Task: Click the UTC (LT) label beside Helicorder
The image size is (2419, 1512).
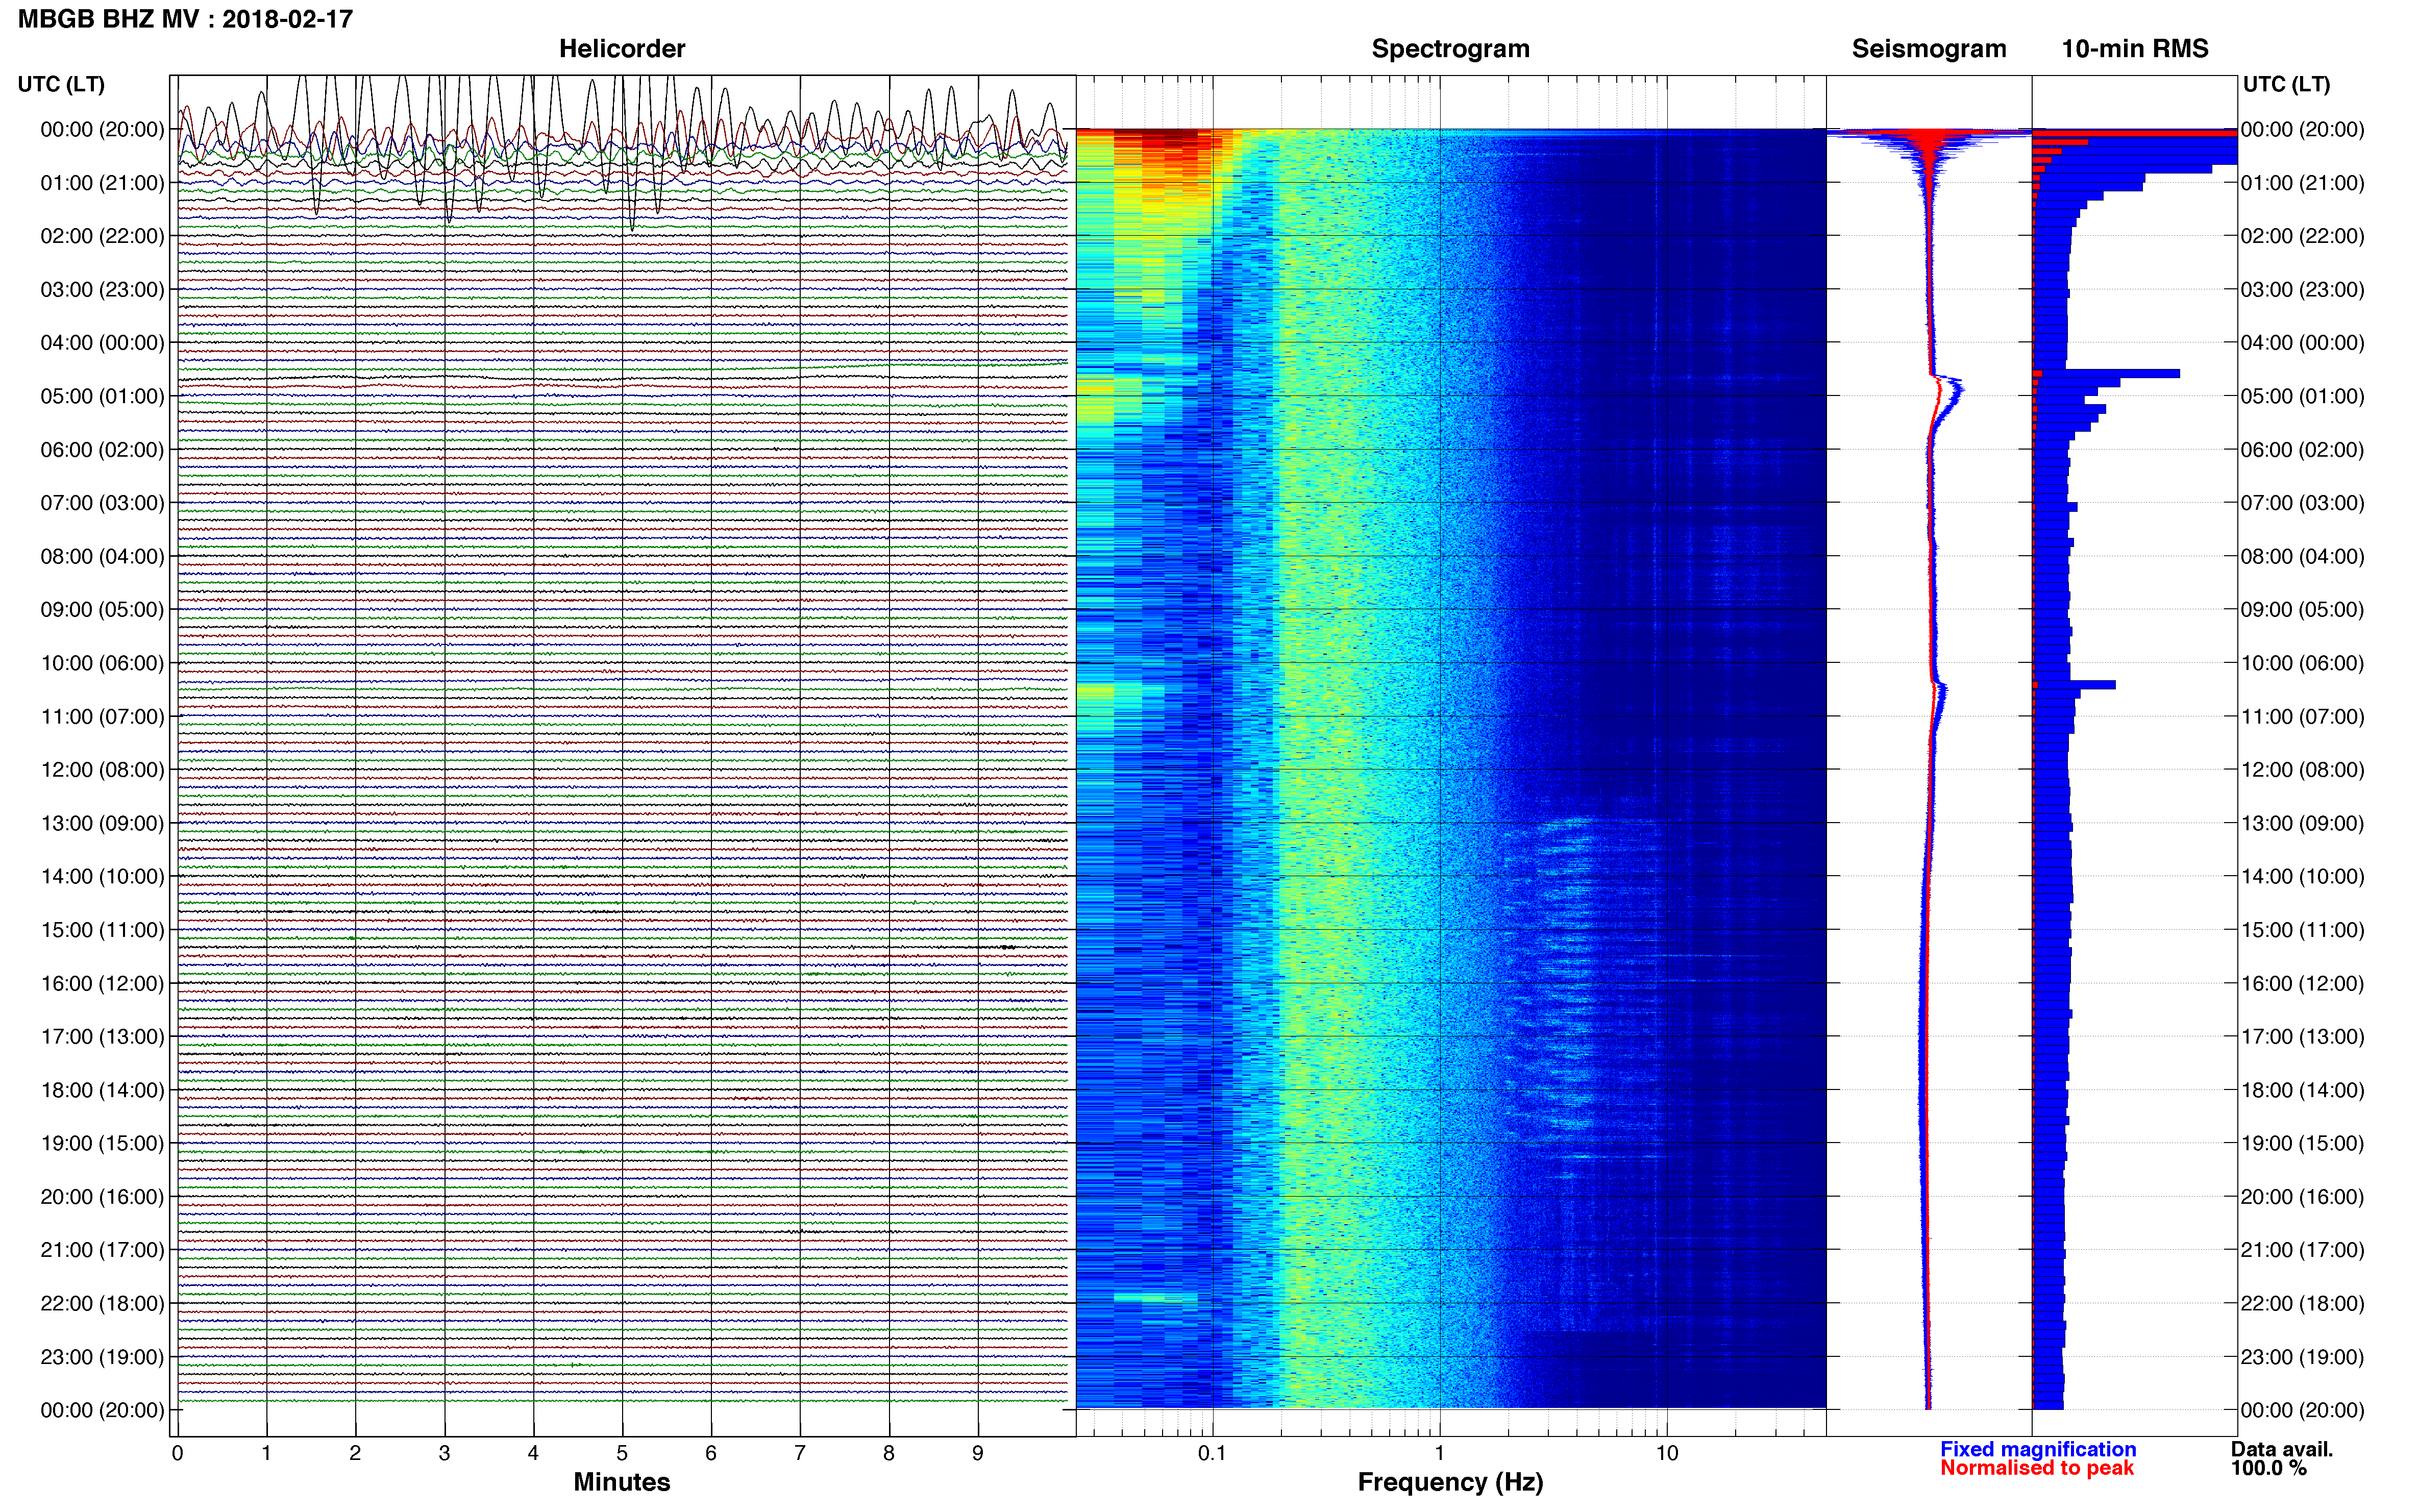Action: click(x=61, y=84)
